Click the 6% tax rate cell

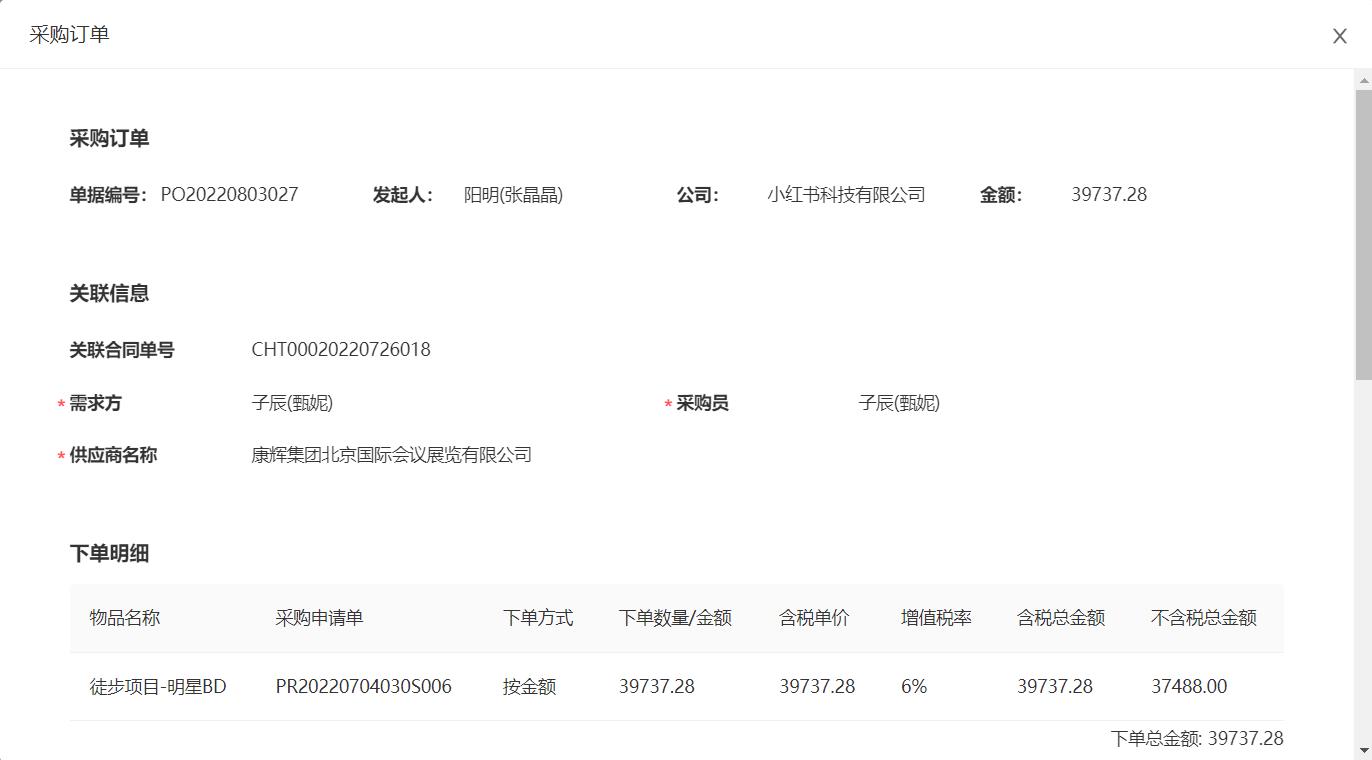(914, 687)
